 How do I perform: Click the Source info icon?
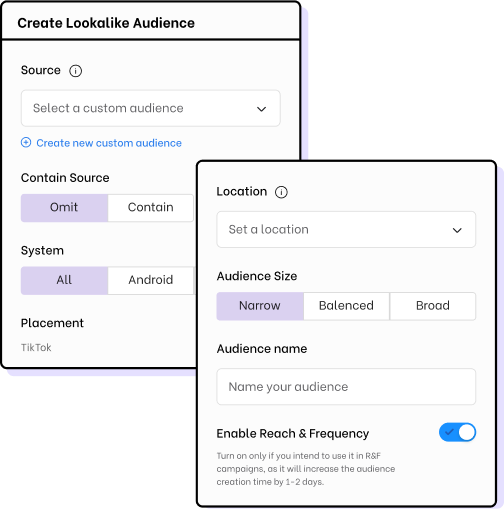click(75, 71)
